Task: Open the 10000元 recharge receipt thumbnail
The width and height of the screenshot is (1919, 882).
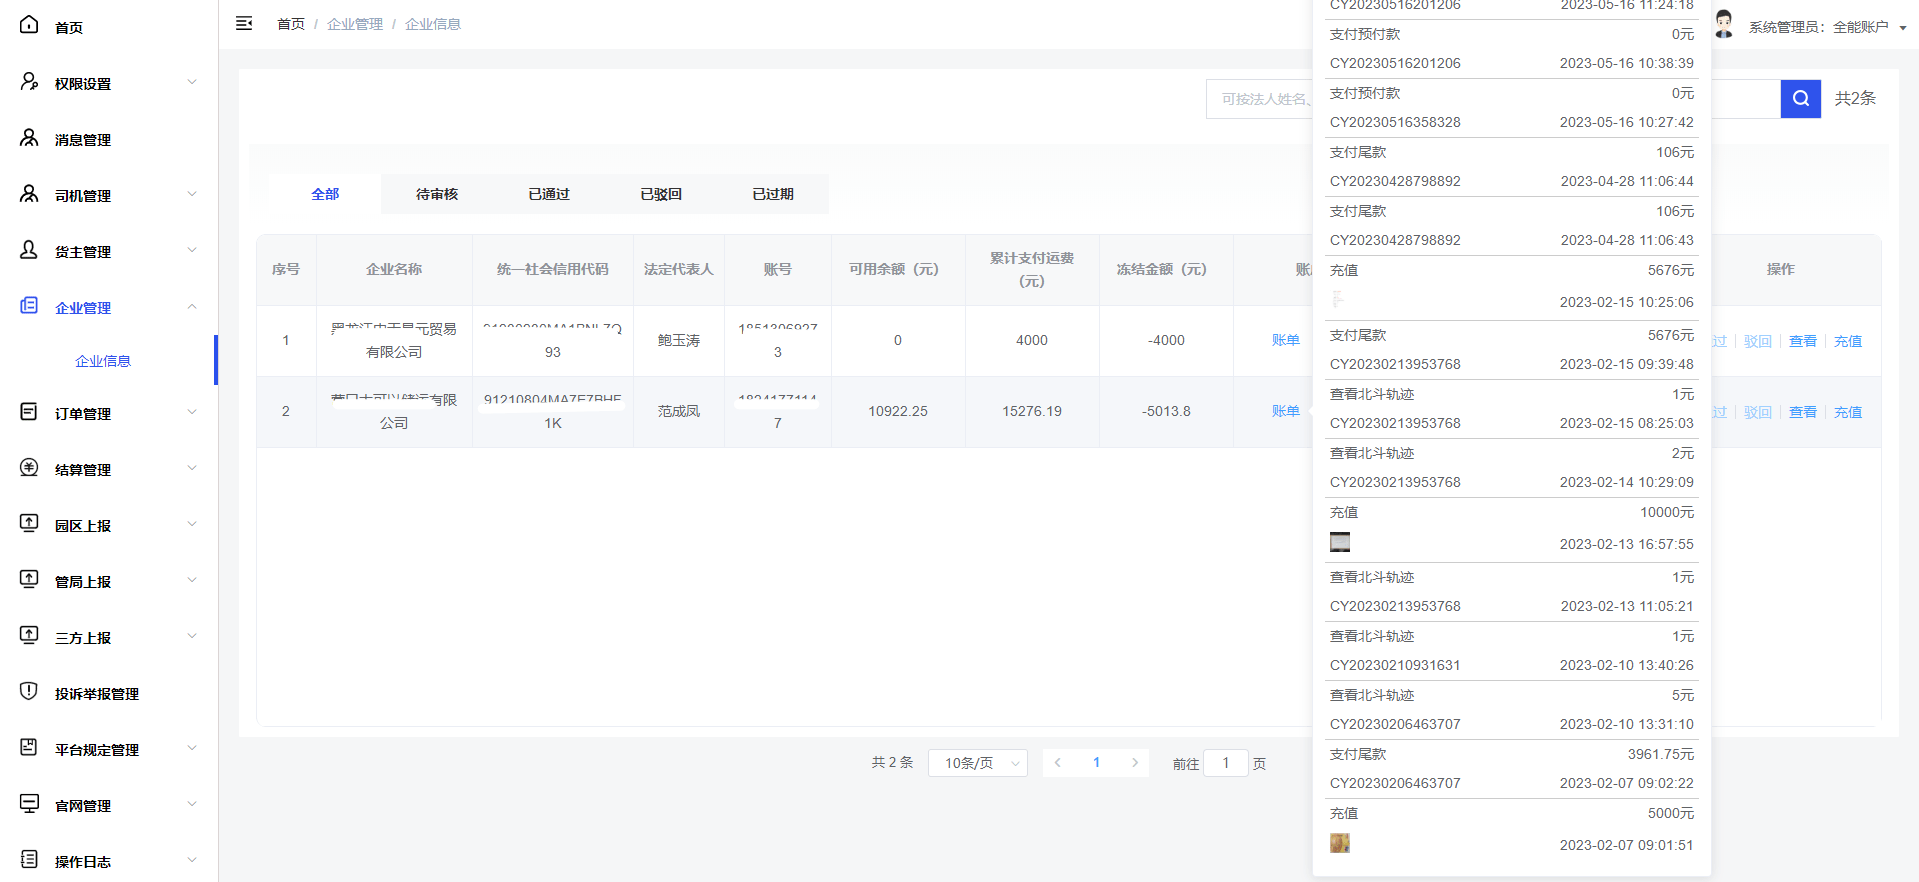Action: (1340, 542)
